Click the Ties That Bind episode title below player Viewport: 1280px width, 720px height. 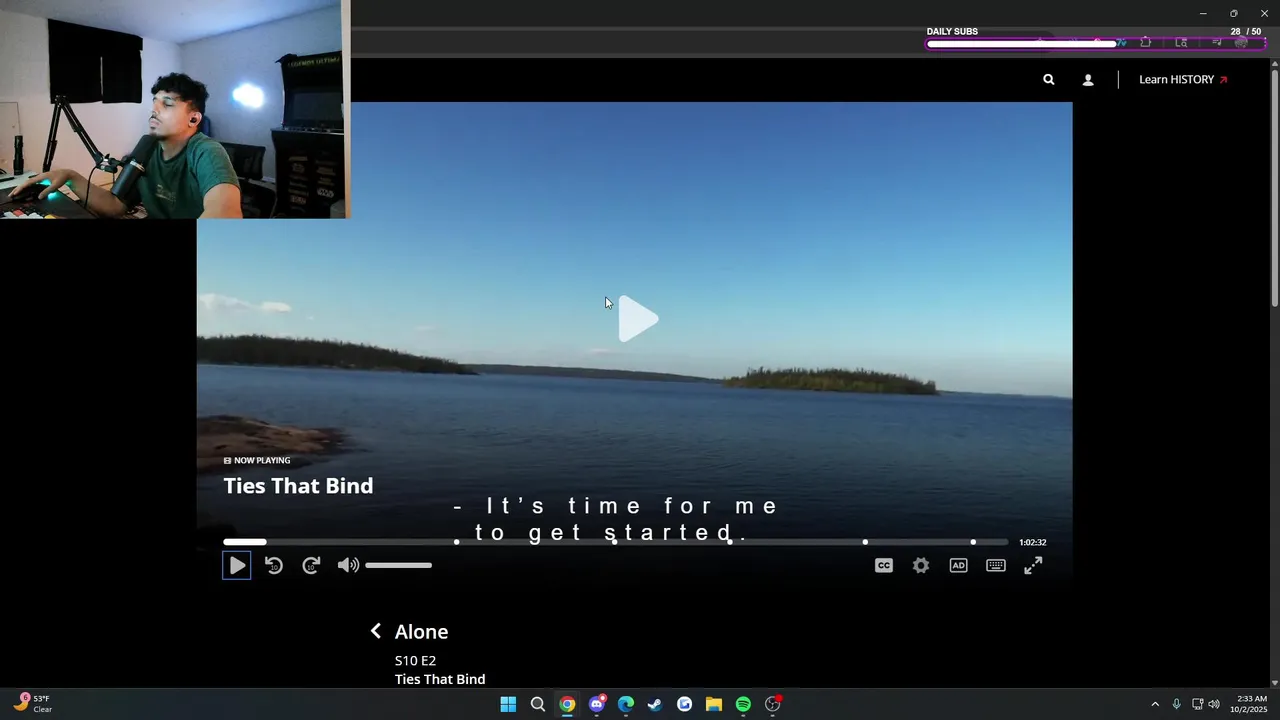tap(440, 679)
